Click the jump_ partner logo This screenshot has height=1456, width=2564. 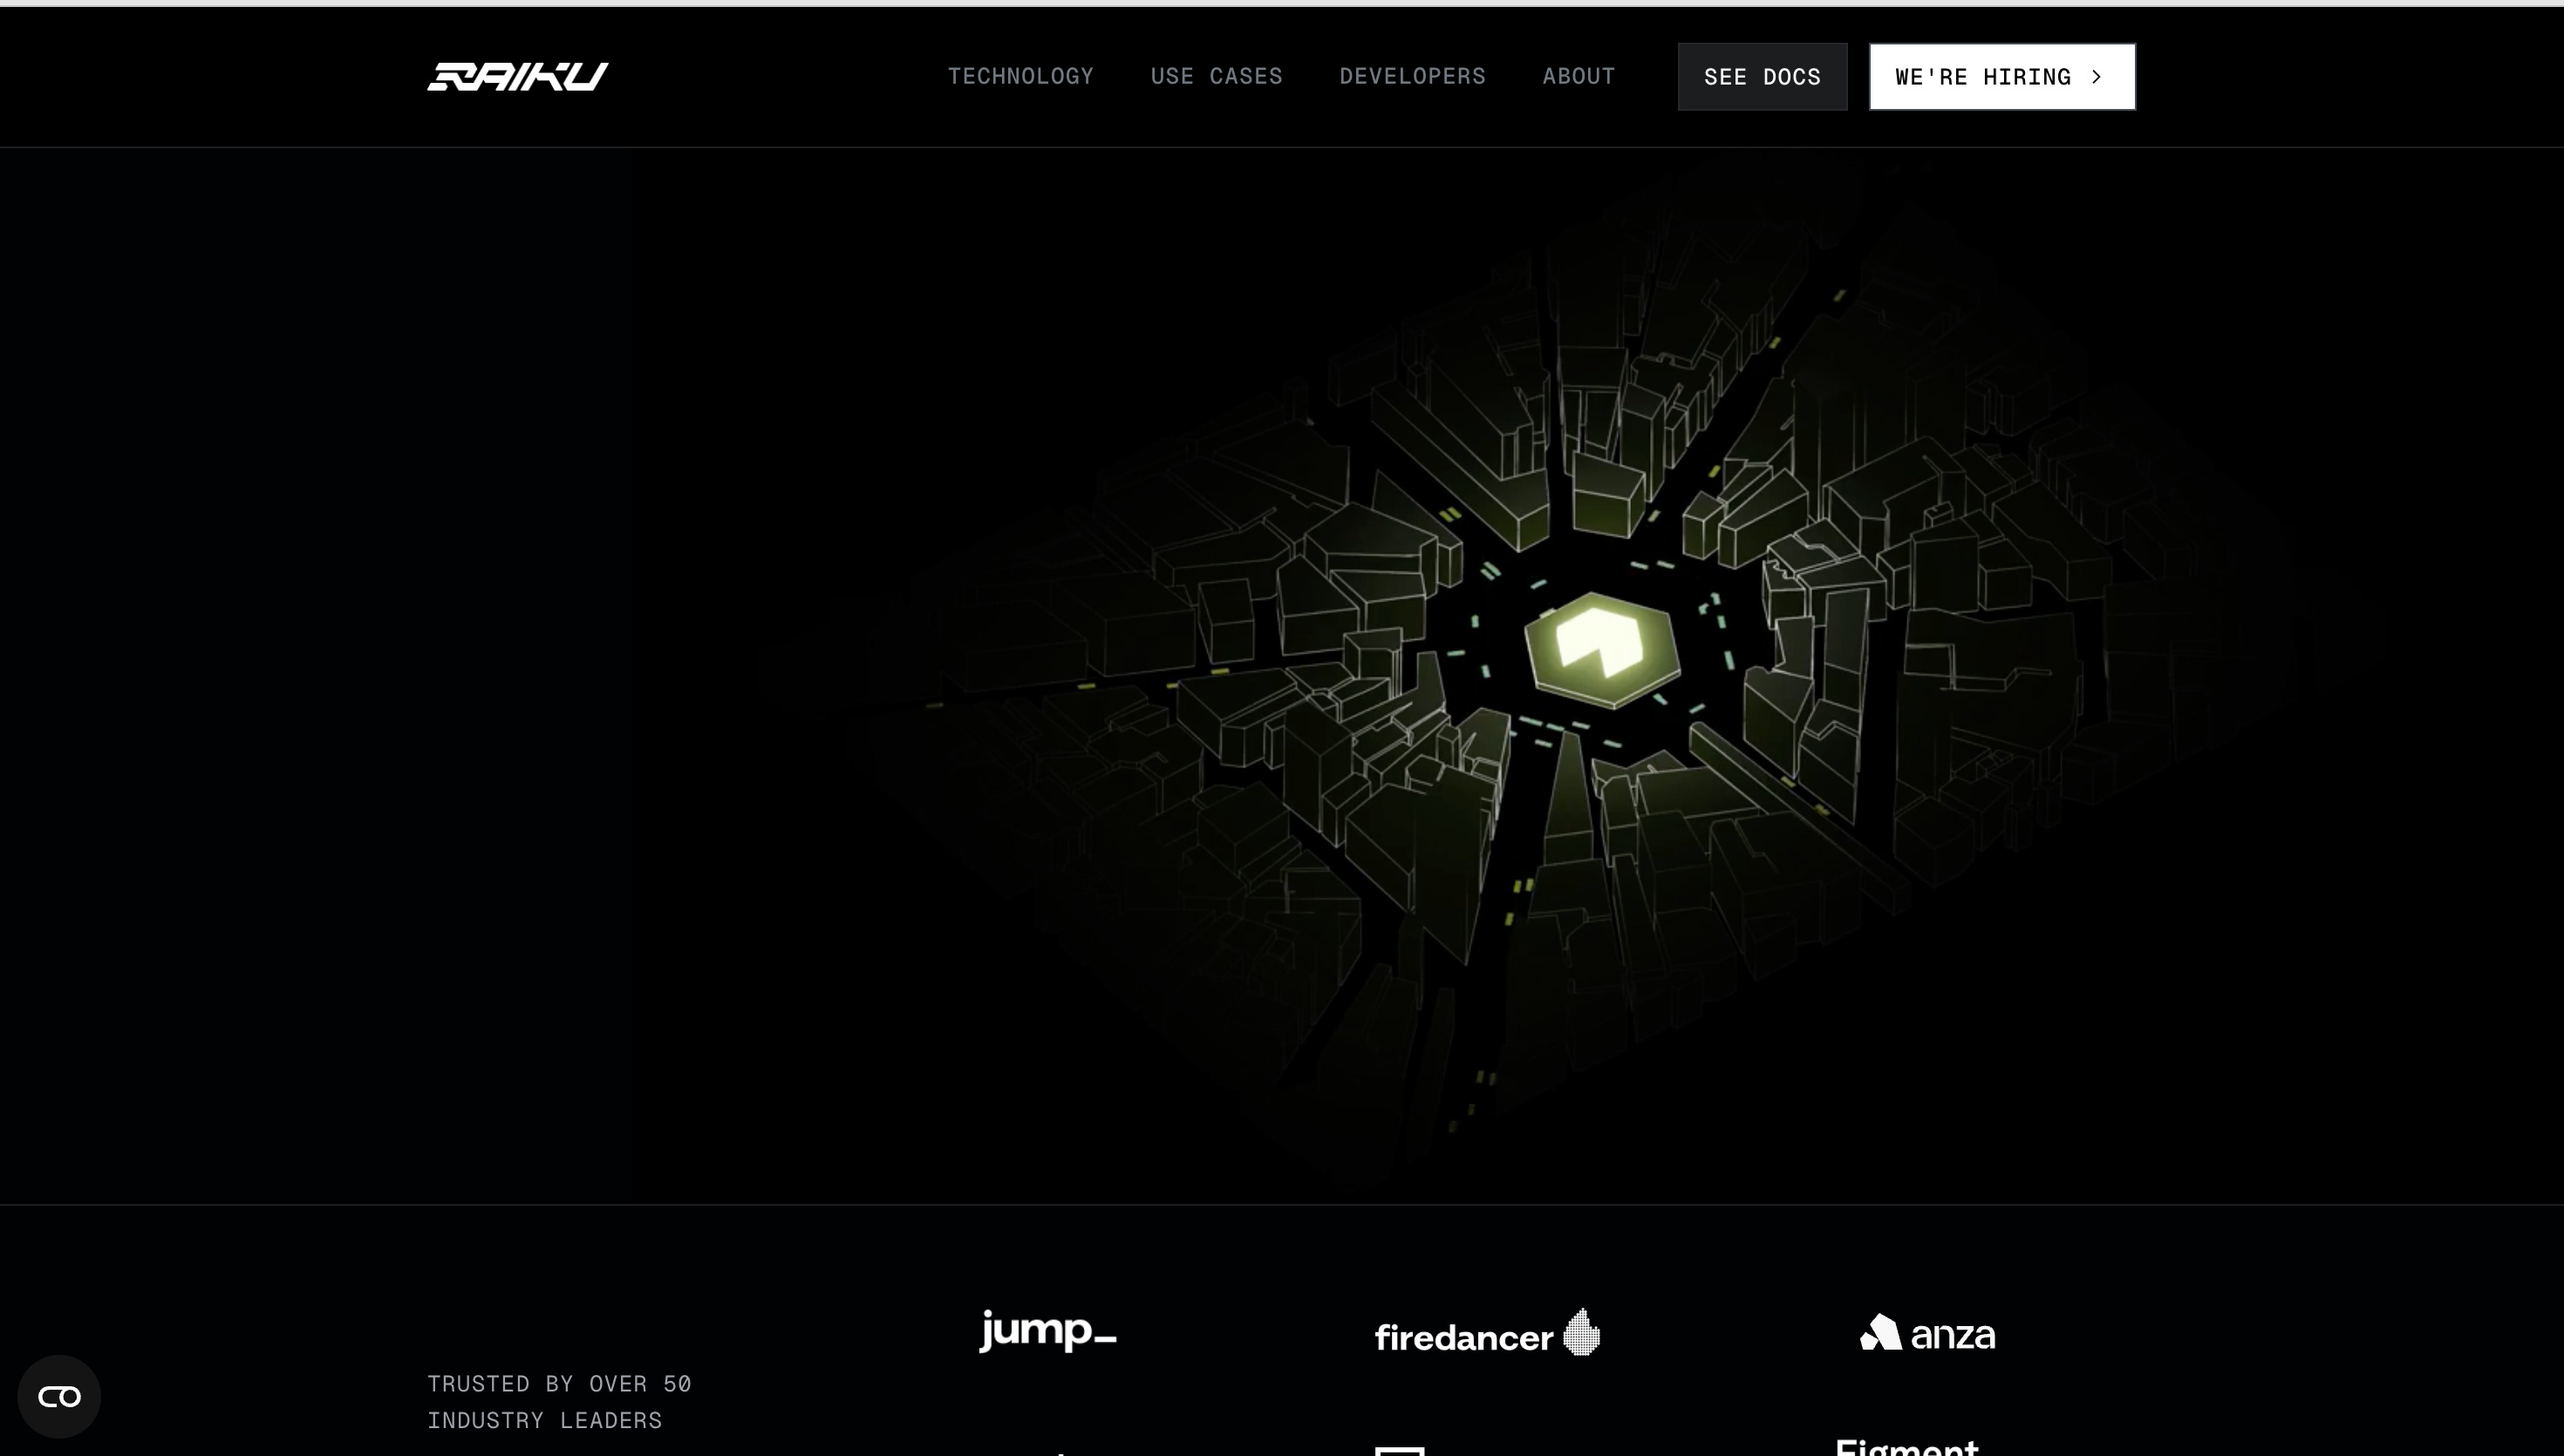1047,1331
